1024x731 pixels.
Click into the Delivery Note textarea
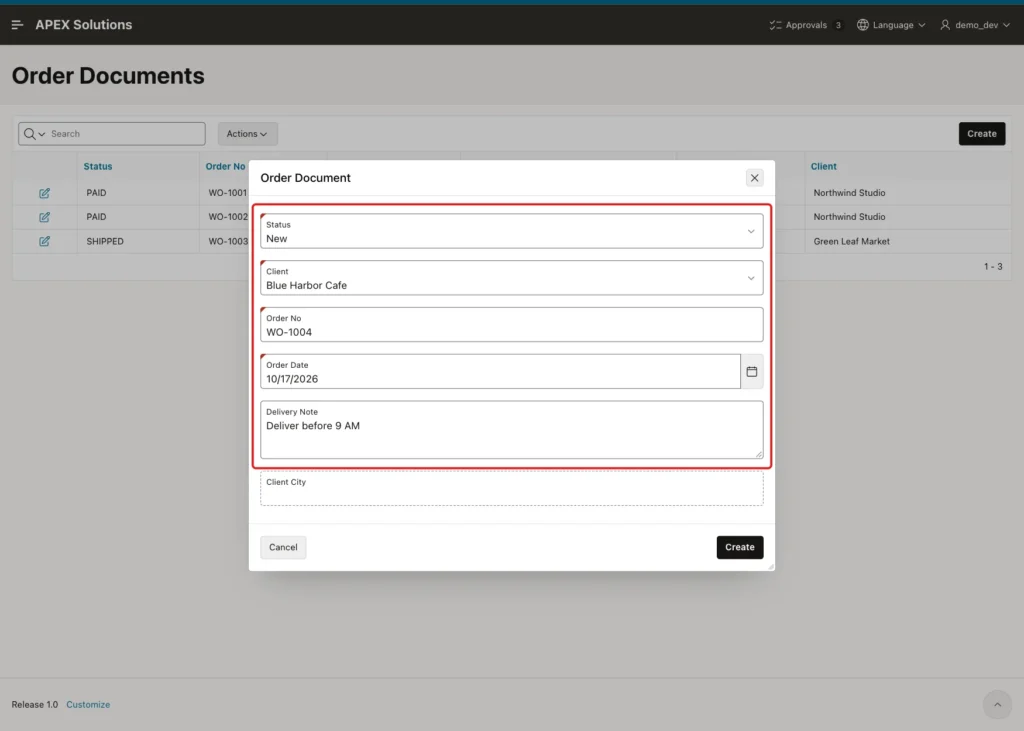pyautogui.click(x=511, y=430)
